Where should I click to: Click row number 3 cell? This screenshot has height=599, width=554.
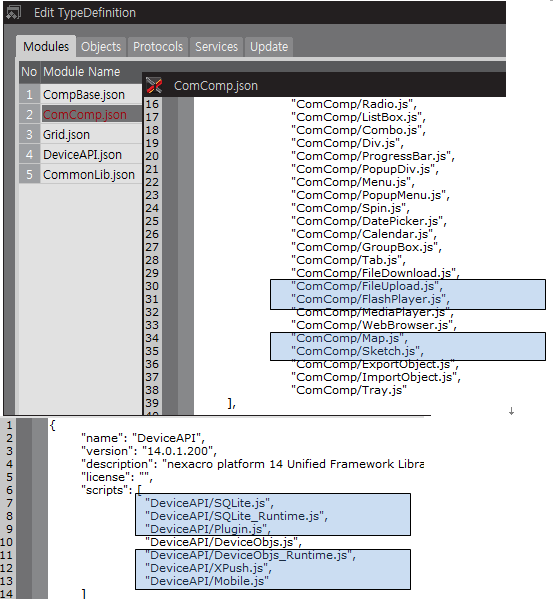coord(29,134)
